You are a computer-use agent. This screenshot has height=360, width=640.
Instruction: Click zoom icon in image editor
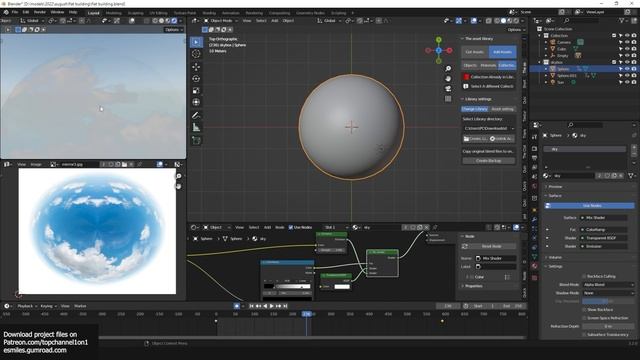[x=178, y=176]
